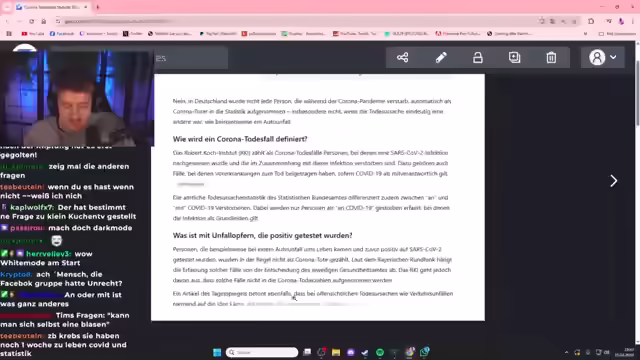This screenshot has width=640, height=360.
Task: Close the active browser tab
Action: point(85,7)
